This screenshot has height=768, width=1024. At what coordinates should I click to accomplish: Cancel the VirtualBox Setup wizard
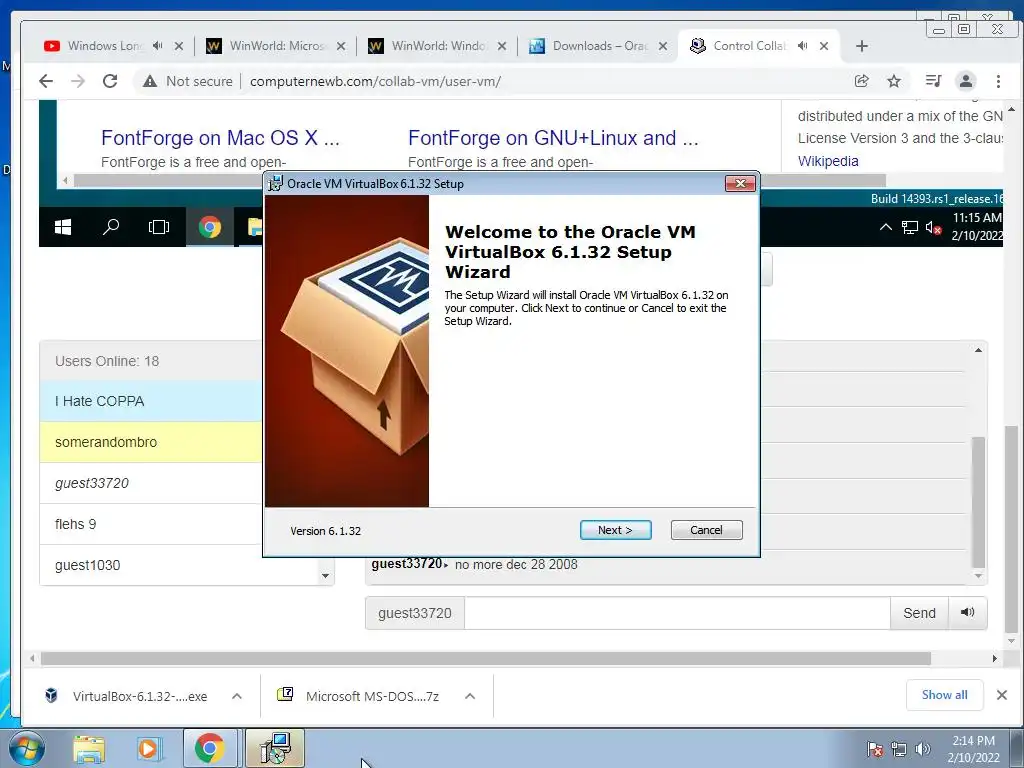tap(706, 530)
